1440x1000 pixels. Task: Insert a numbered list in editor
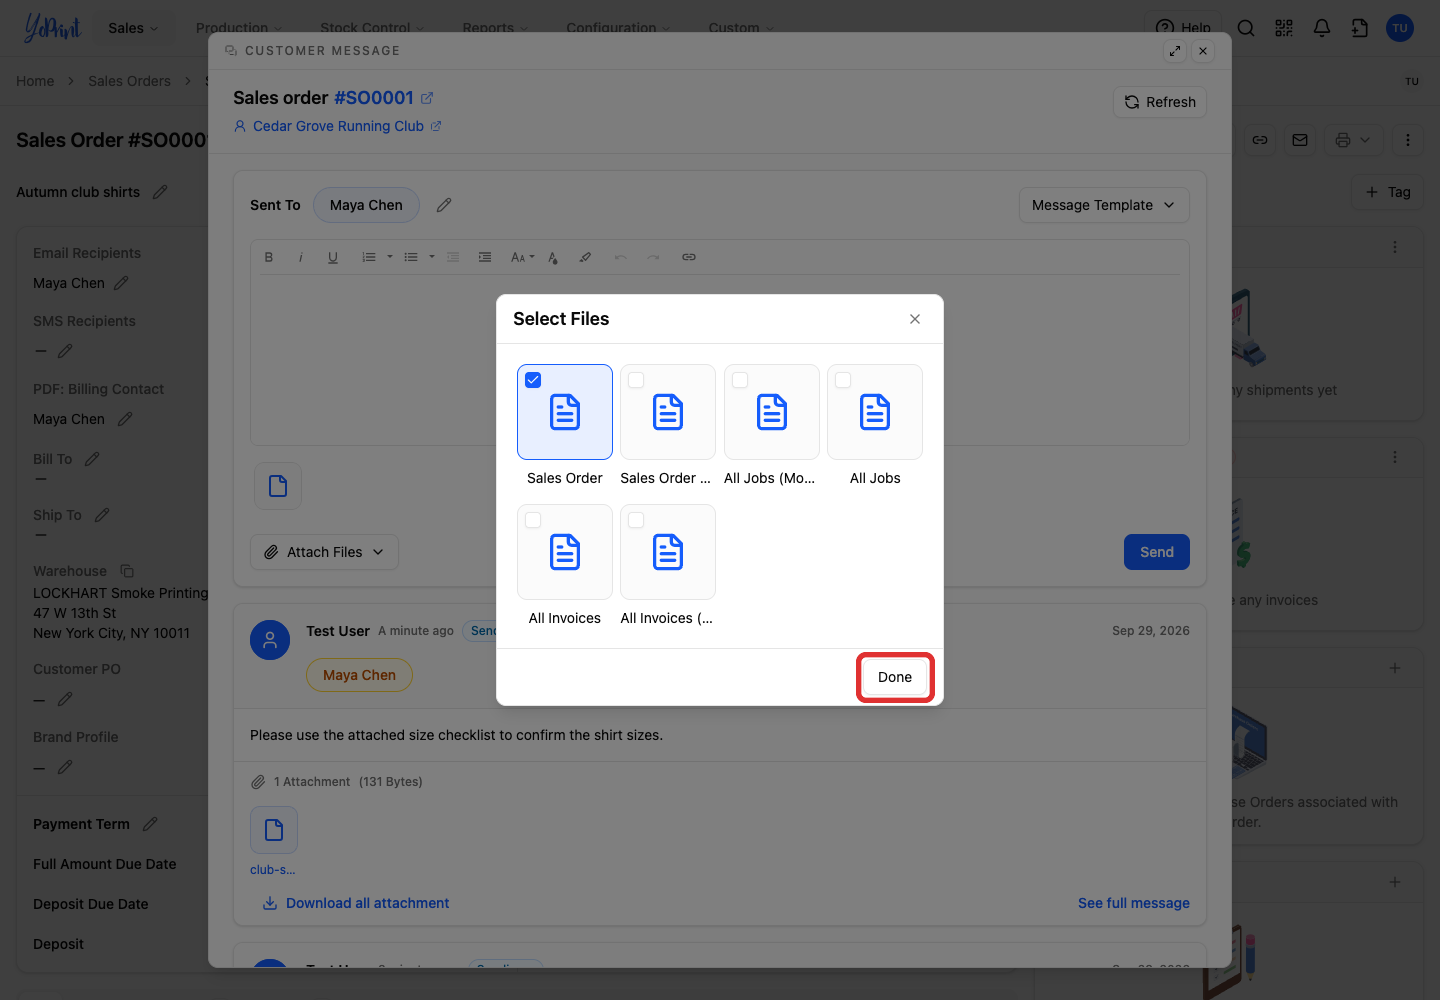pyautogui.click(x=369, y=257)
